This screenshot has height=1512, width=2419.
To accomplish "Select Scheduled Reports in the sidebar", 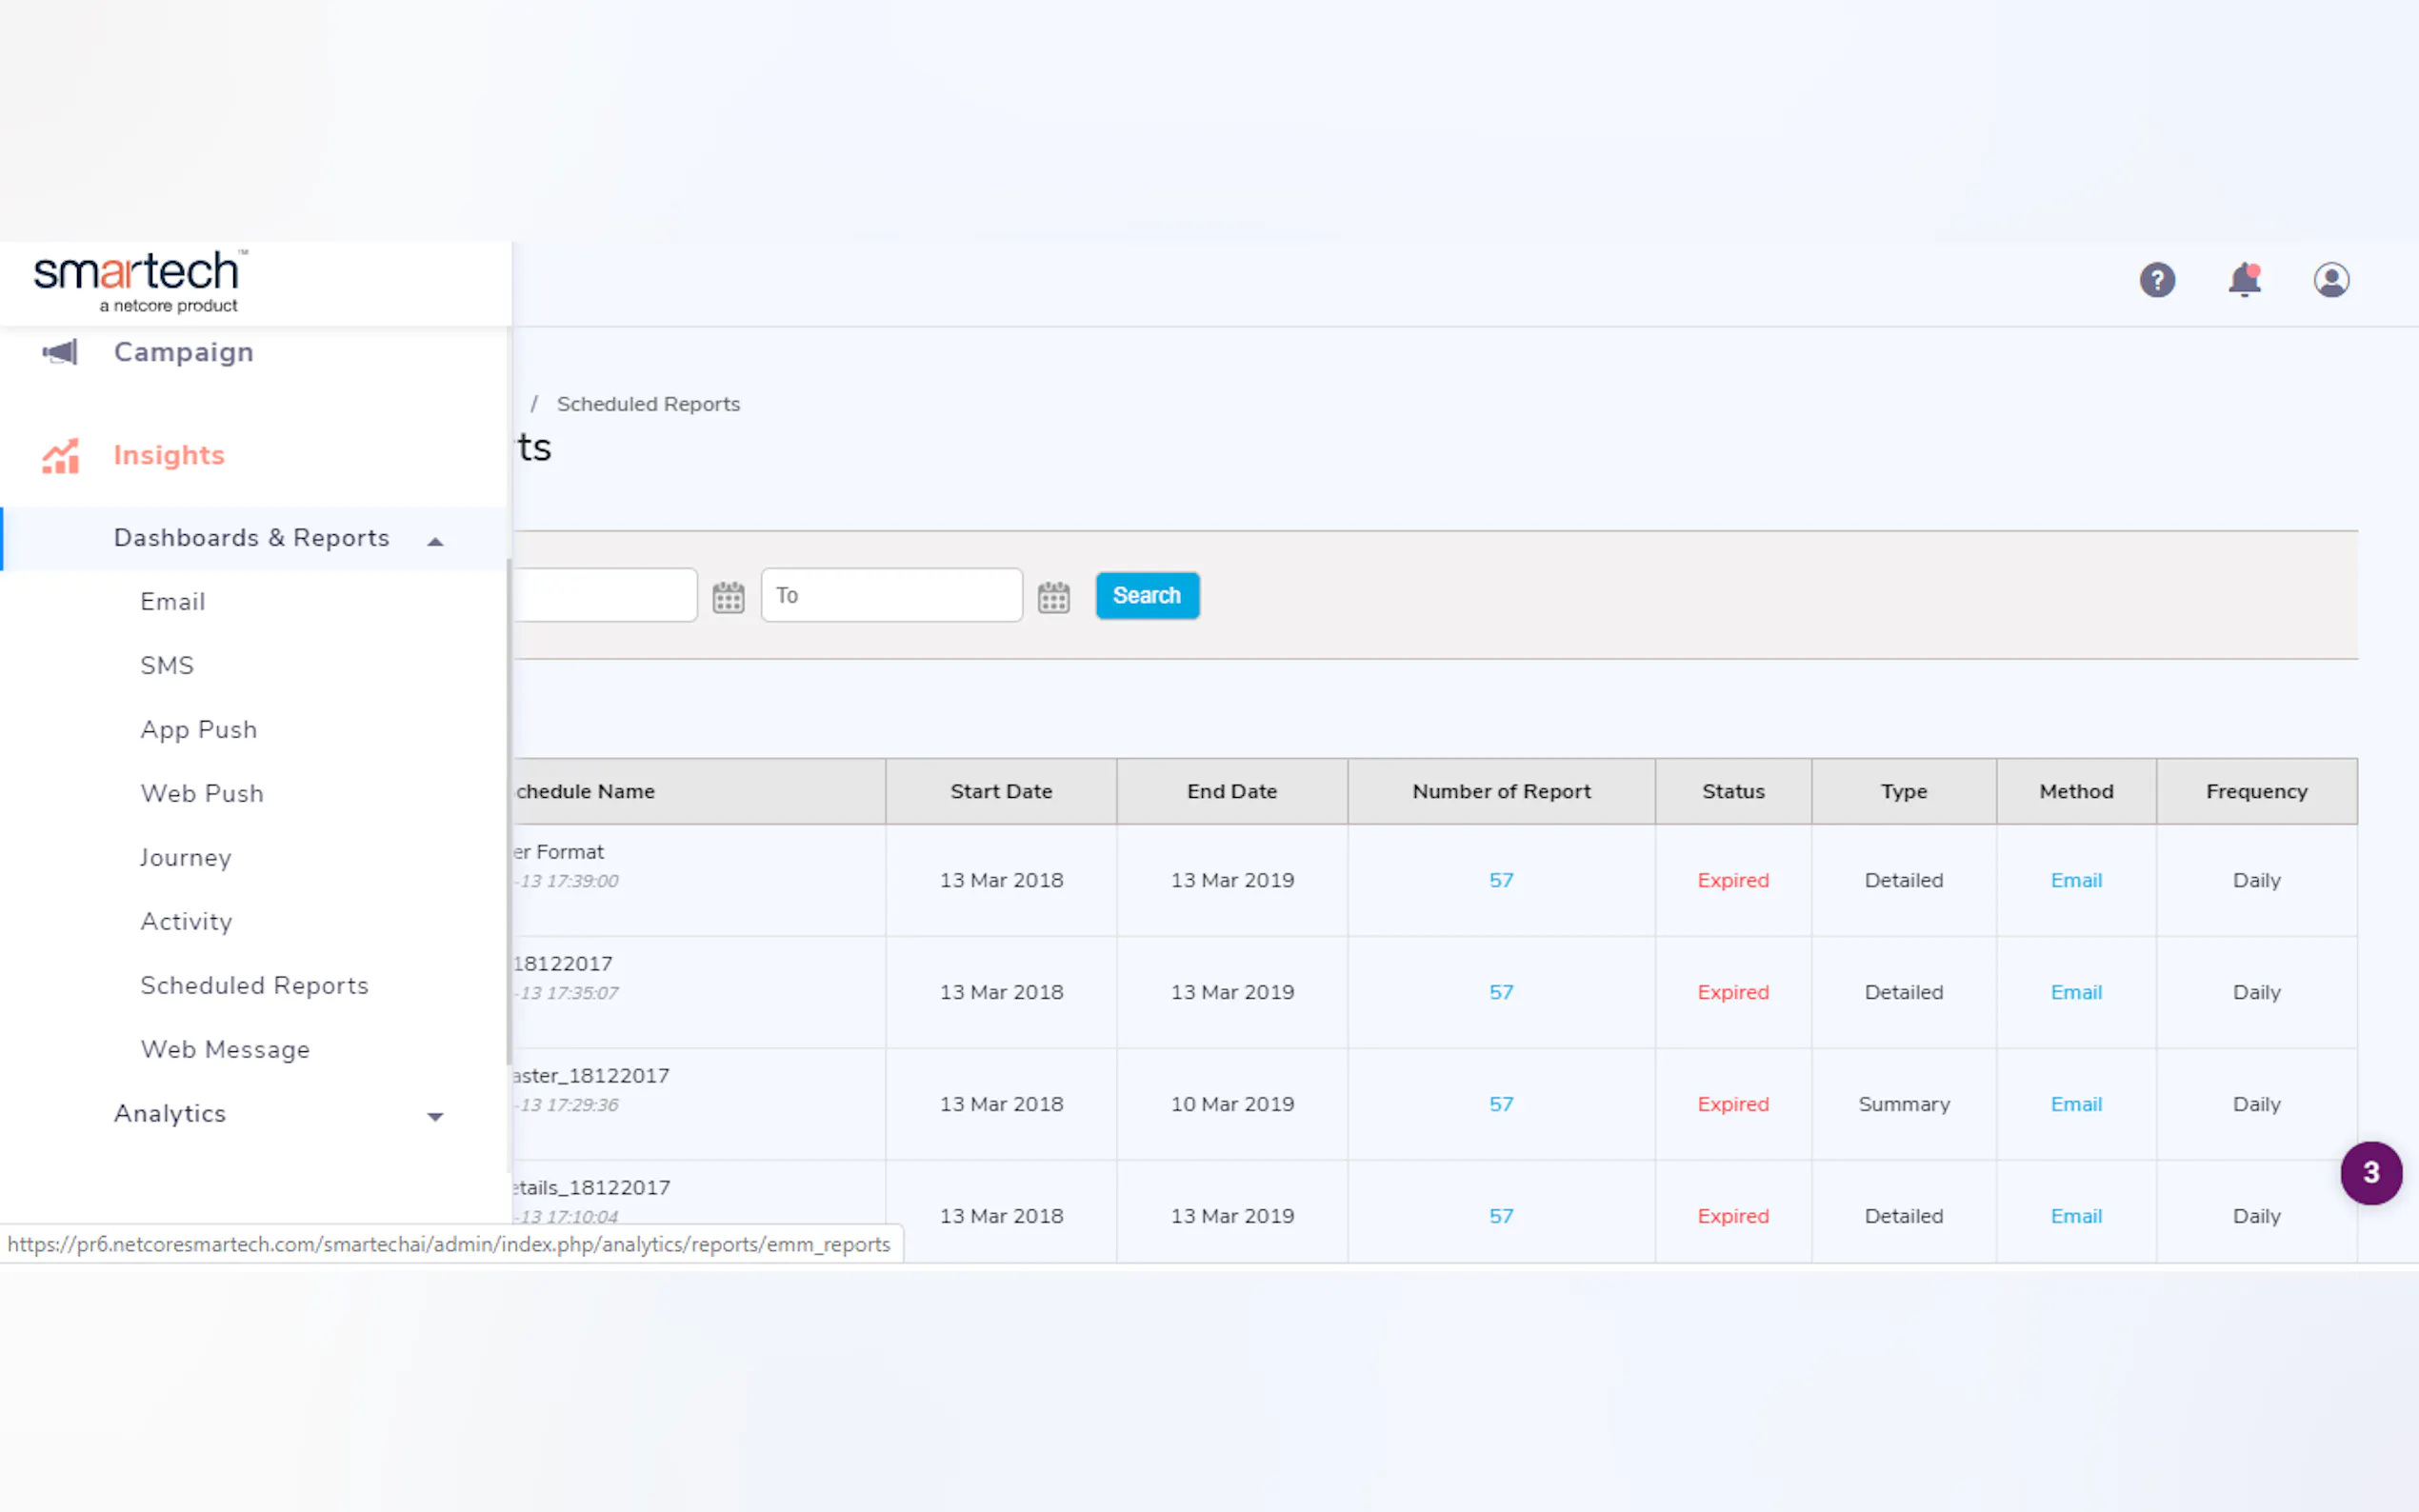I will [x=254, y=985].
